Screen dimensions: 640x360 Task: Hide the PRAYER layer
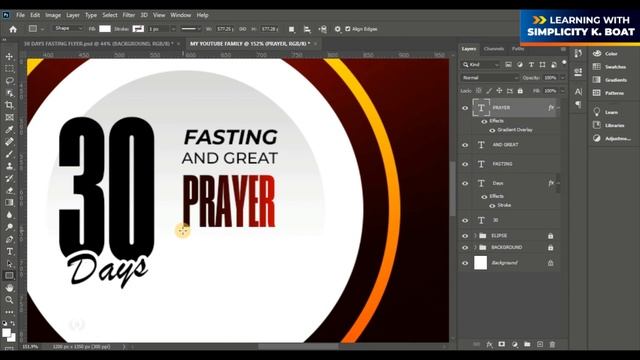coord(465,108)
